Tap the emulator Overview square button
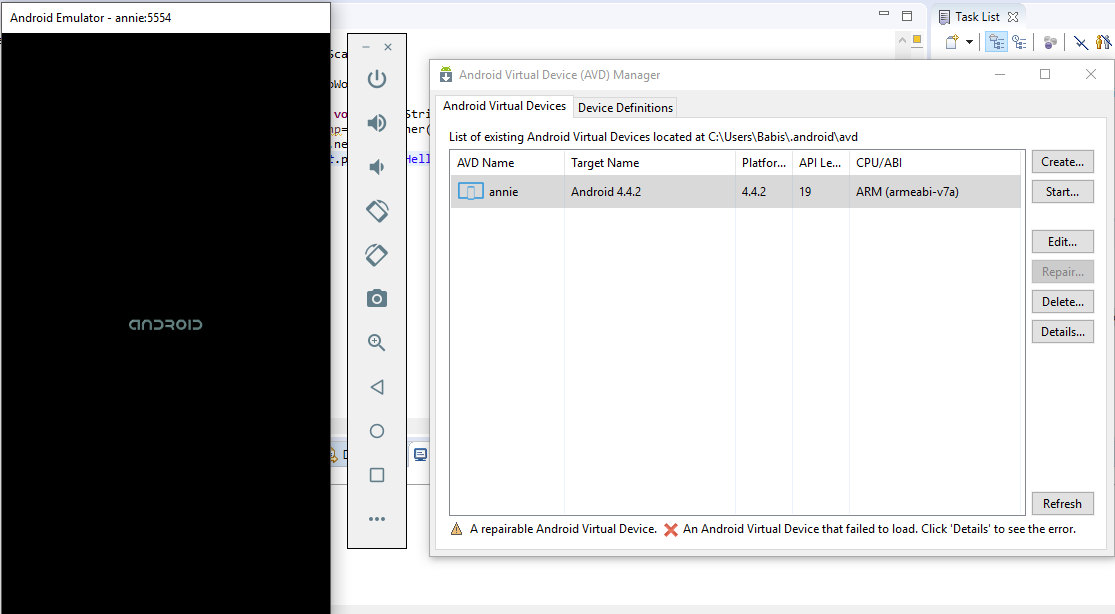The height and width of the screenshot is (614, 1115). 377,475
